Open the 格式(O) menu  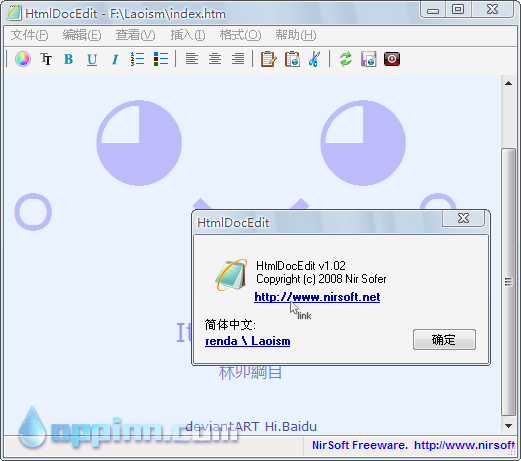click(x=240, y=35)
